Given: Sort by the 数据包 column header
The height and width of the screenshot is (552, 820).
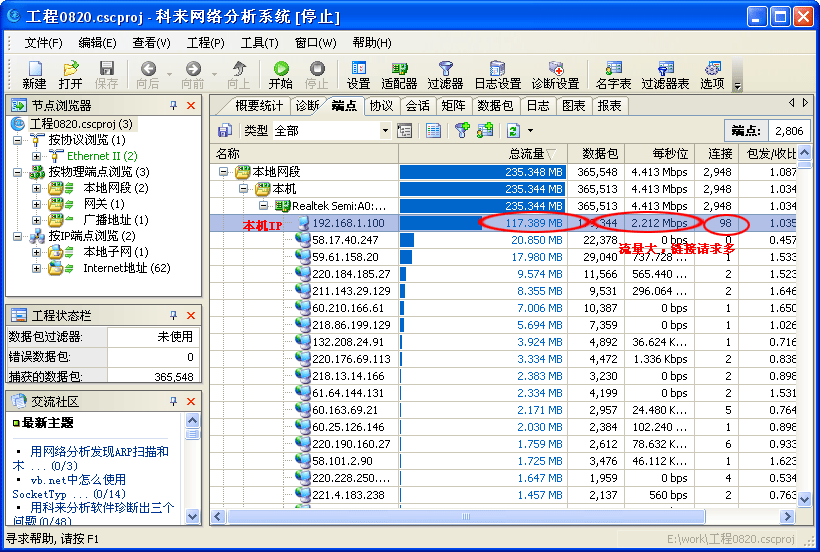Looking at the screenshot, I should point(596,154).
